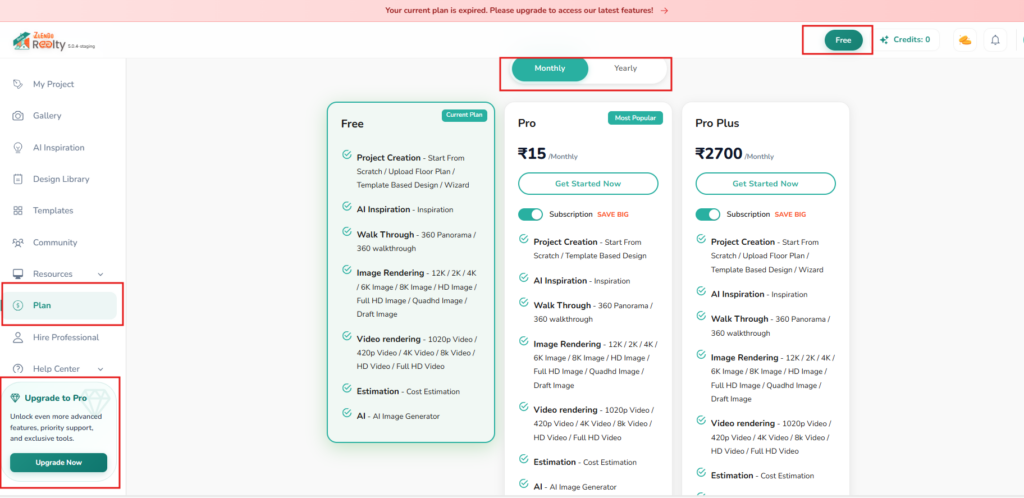
Task: Expand the Help Center menu chevron
Action: click(100, 370)
